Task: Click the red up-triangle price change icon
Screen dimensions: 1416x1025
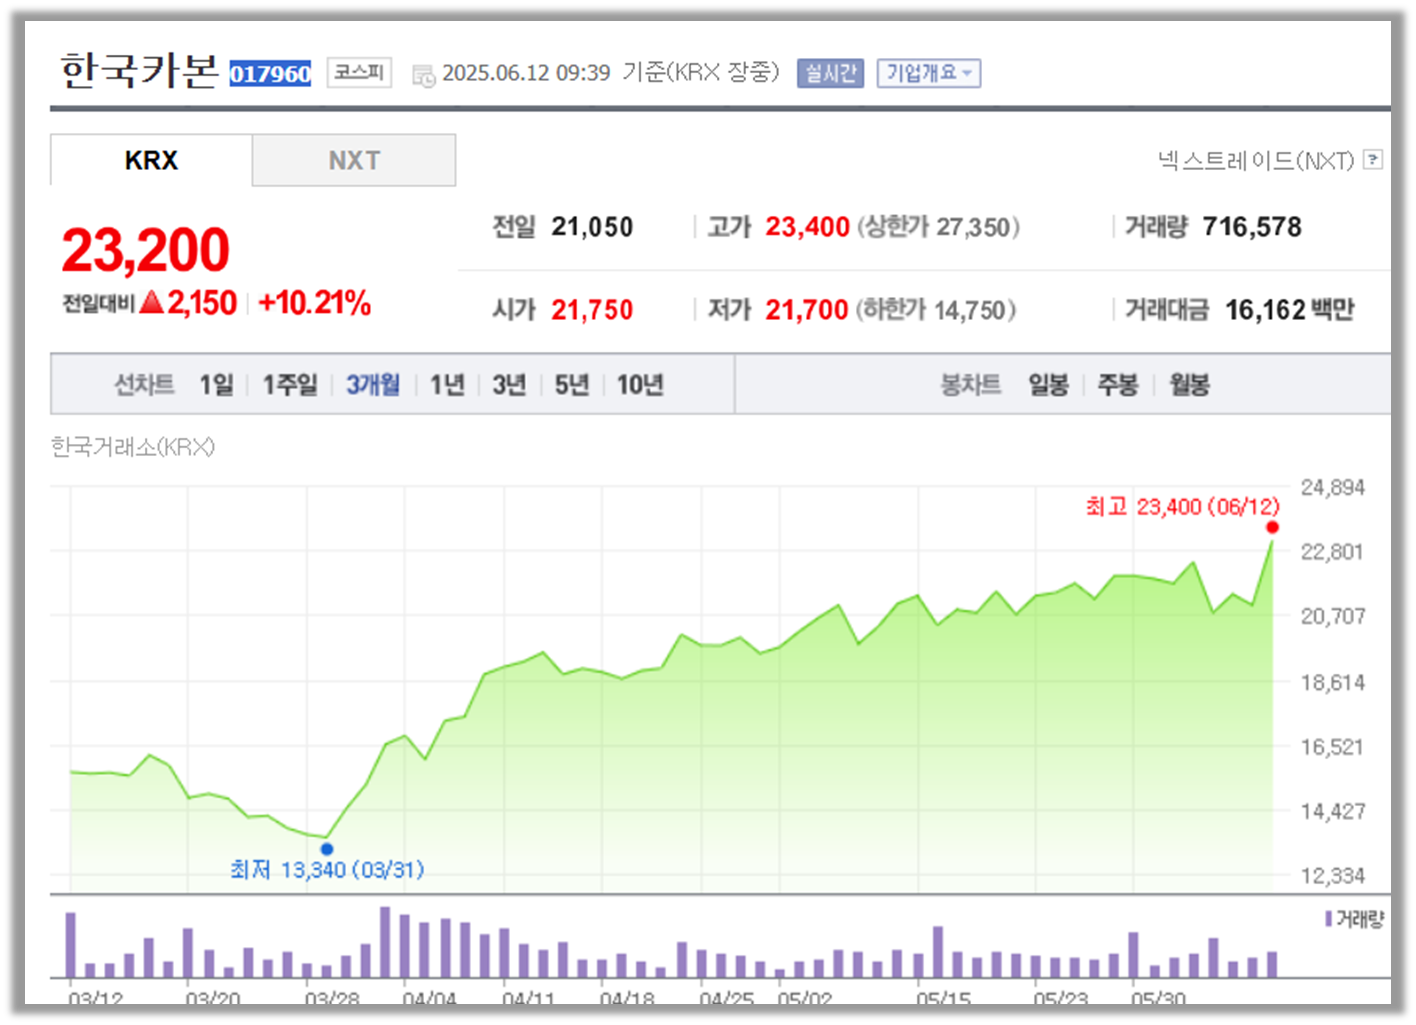Action: pyautogui.click(x=151, y=302)
